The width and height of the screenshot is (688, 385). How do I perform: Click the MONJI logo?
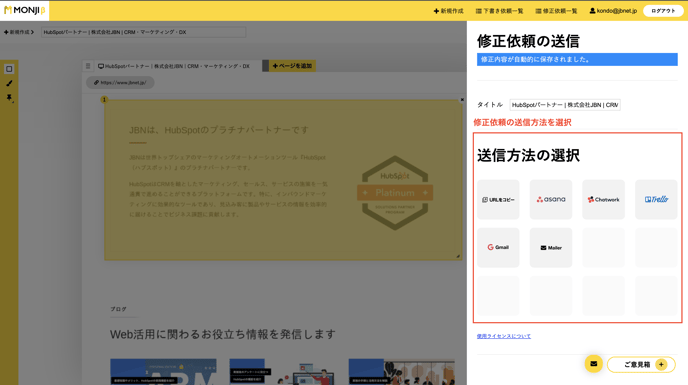[x=25, y=10]
